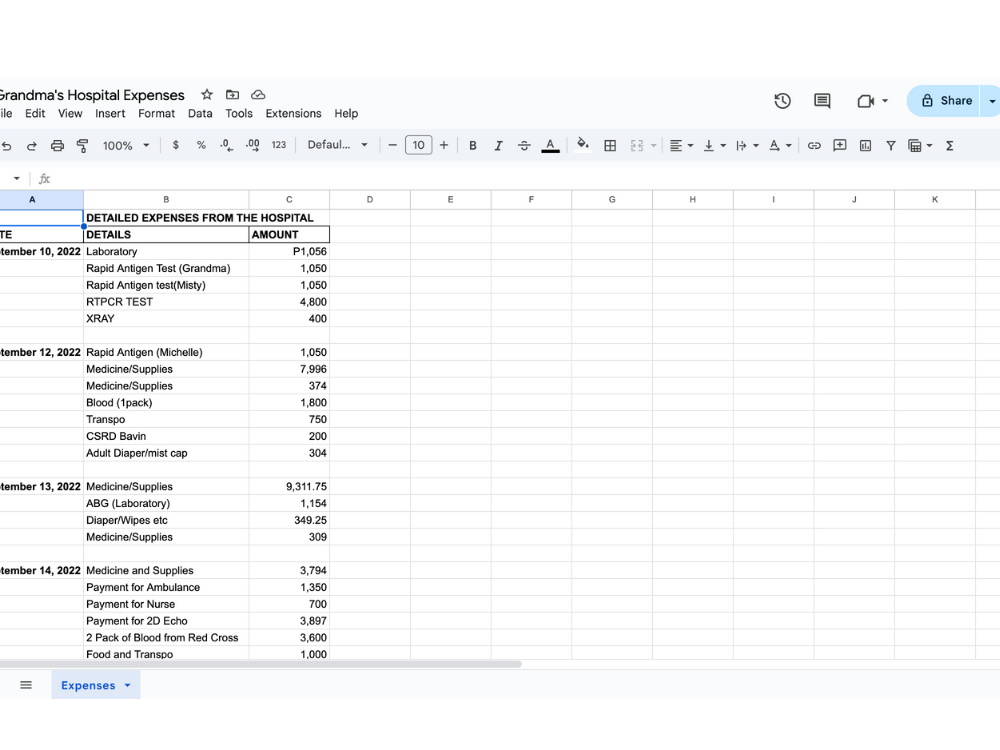Viewport: 1000px width, 750px height.
Task: Select the cell containing RTPCR TEST
Action: (166, 302)
